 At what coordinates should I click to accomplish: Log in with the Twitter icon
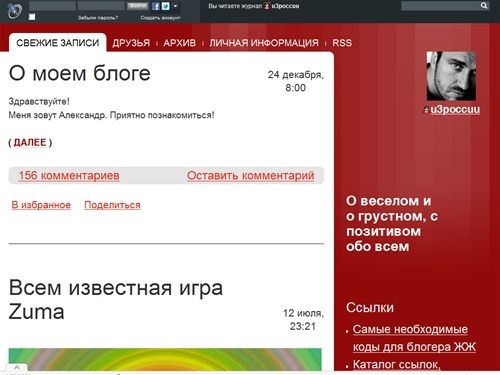(x=165, y=6)
